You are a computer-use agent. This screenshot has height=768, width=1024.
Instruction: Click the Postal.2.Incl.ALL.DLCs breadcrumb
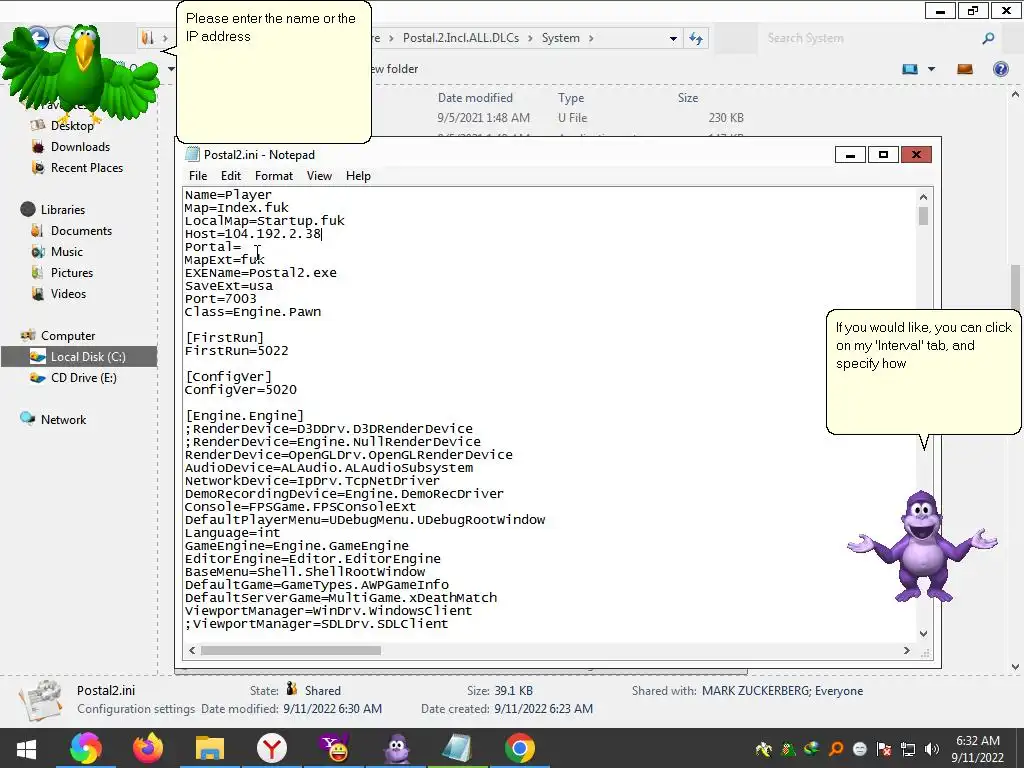pyautogui.click(x=460, y=39)
